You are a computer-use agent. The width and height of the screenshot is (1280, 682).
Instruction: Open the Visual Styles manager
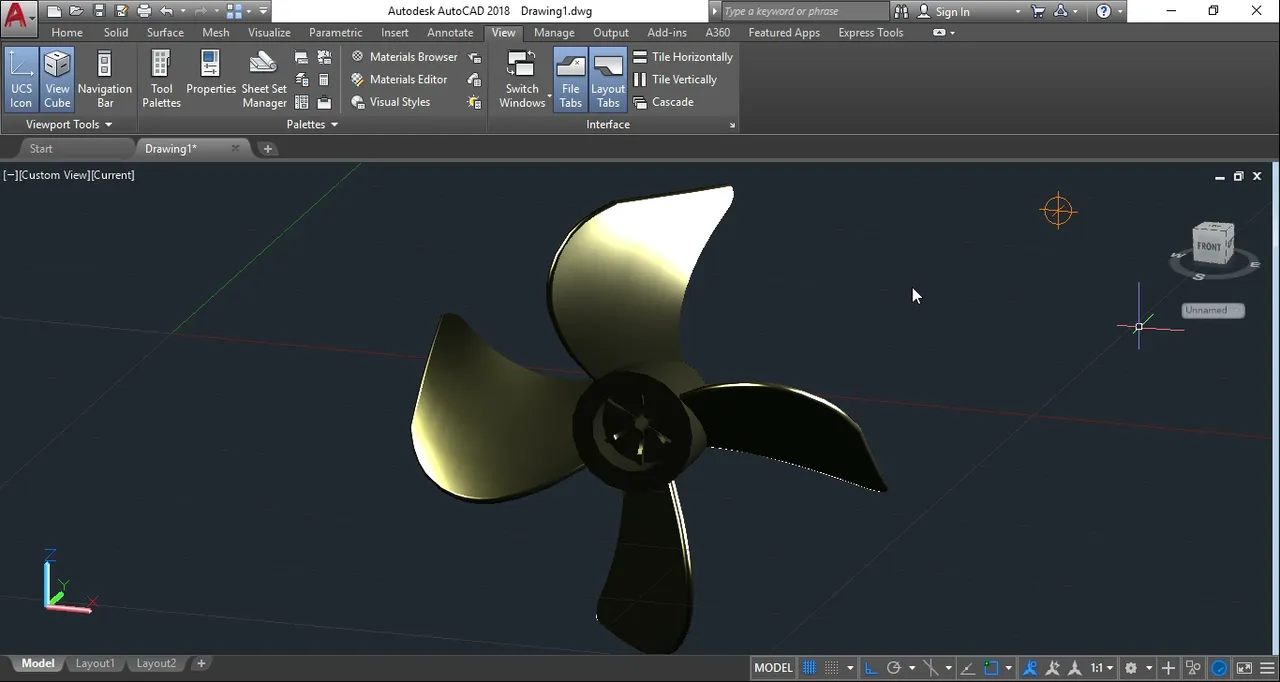390,102
